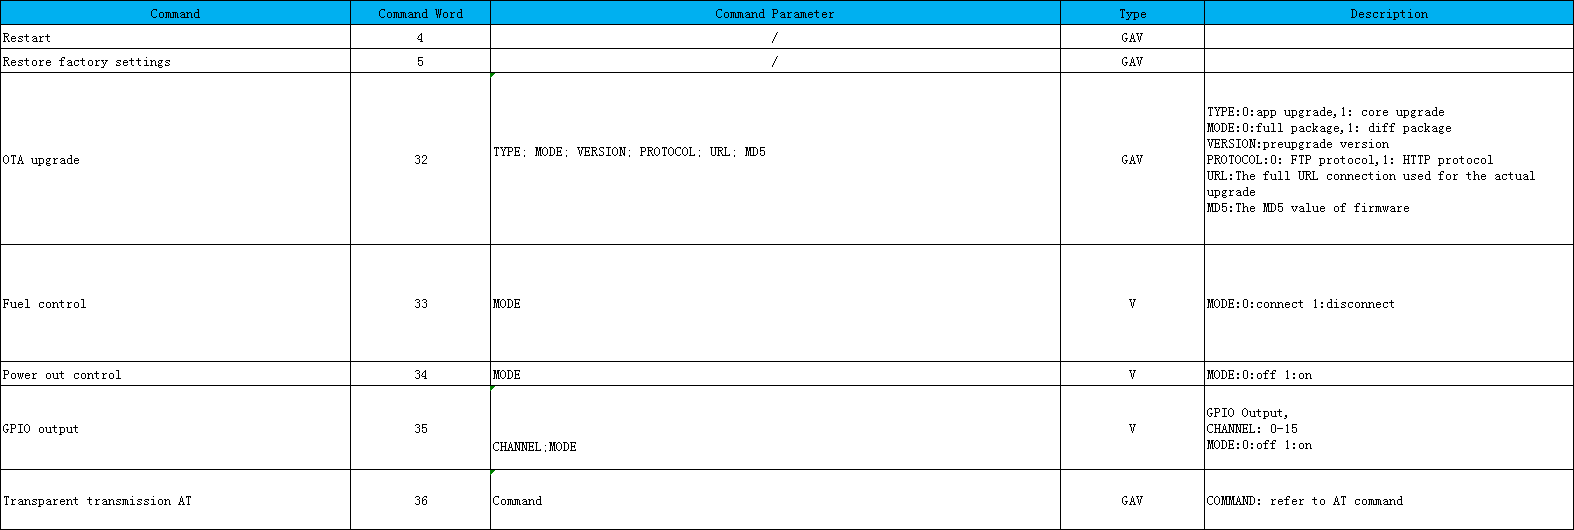Select the "OTA upgrade" command cell

tap(175, 159)
